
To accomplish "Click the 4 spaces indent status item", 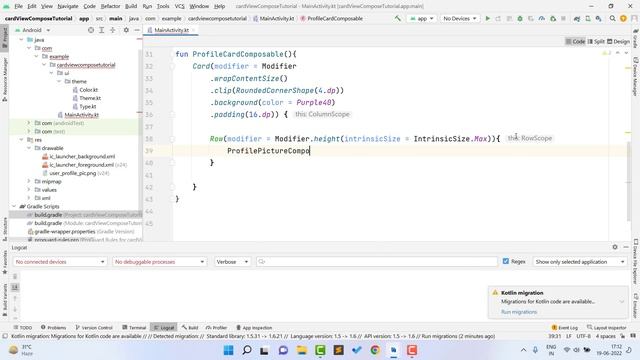I will click(605, 336).
